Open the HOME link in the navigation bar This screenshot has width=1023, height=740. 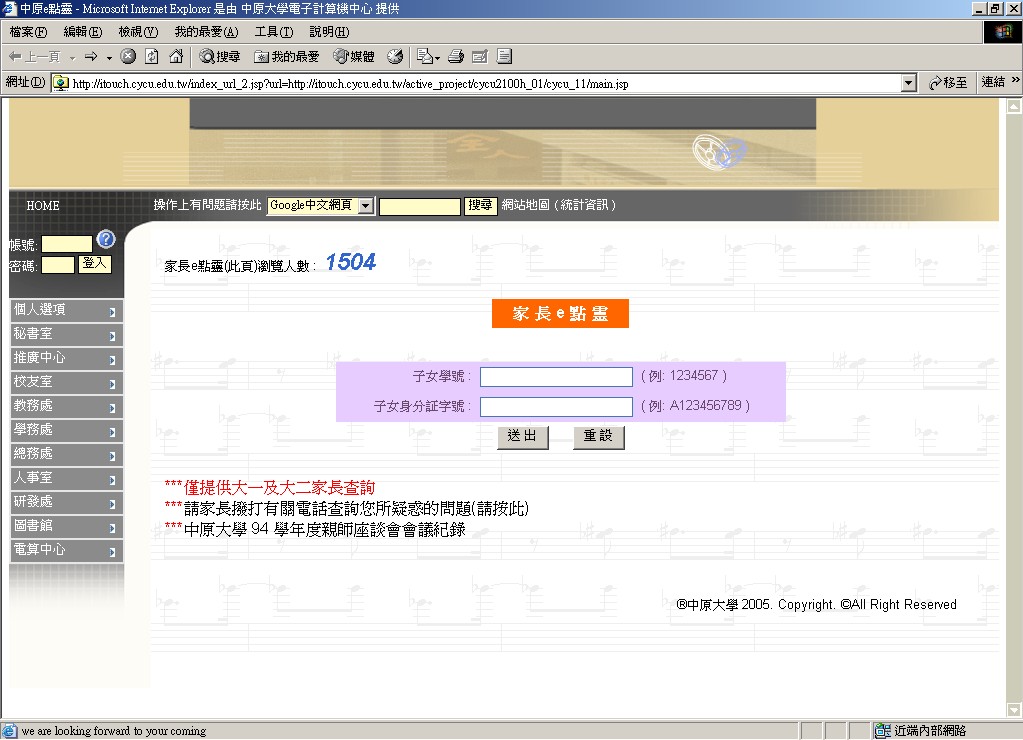coord(43,206)
